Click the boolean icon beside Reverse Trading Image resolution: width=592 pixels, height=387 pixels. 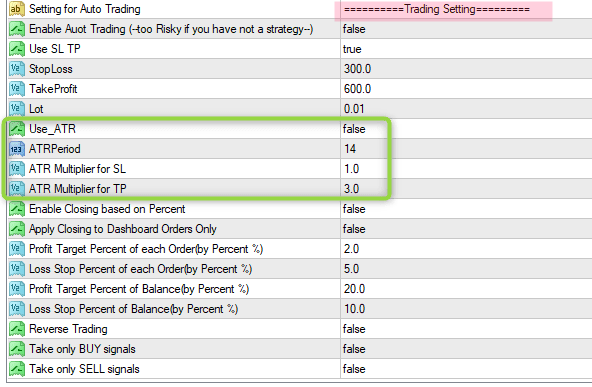pos(17,329)
